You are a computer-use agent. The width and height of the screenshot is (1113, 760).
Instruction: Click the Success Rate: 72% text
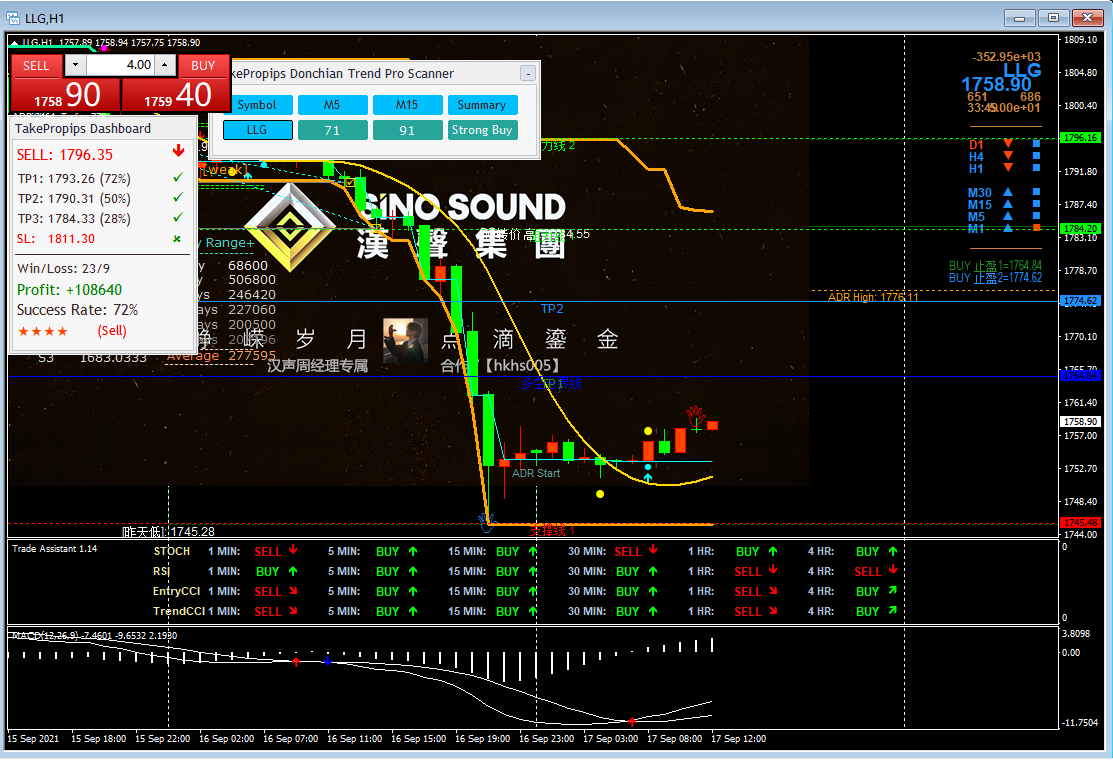pos(77,310)
